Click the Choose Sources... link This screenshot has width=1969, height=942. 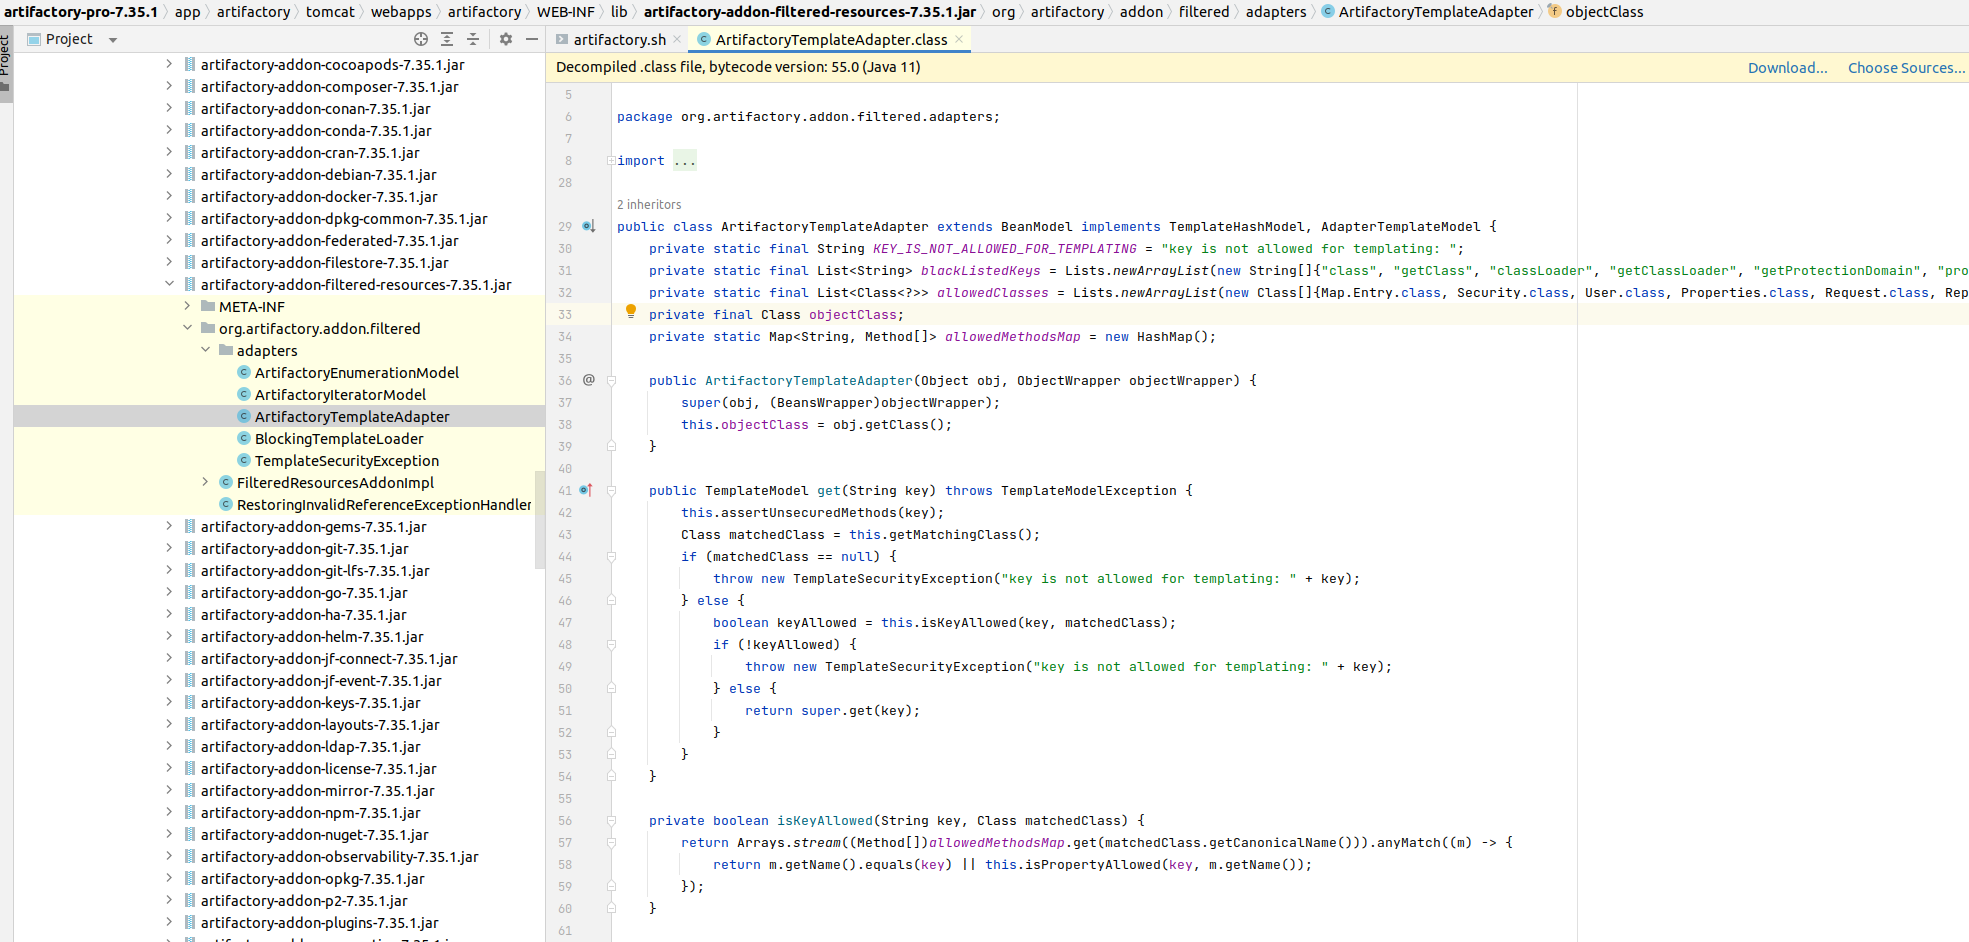(x=1905, y=68)
